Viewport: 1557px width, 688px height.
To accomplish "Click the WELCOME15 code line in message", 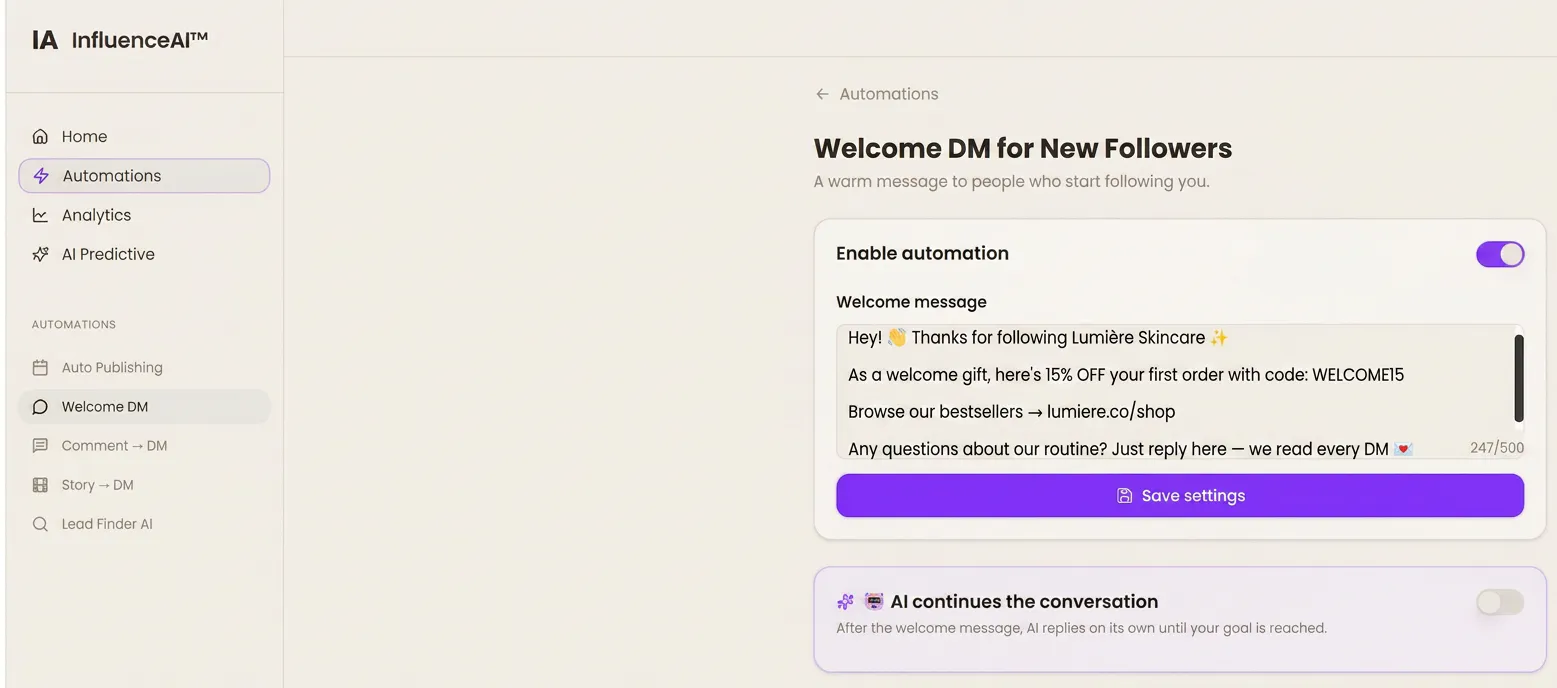I will 1126,375.
